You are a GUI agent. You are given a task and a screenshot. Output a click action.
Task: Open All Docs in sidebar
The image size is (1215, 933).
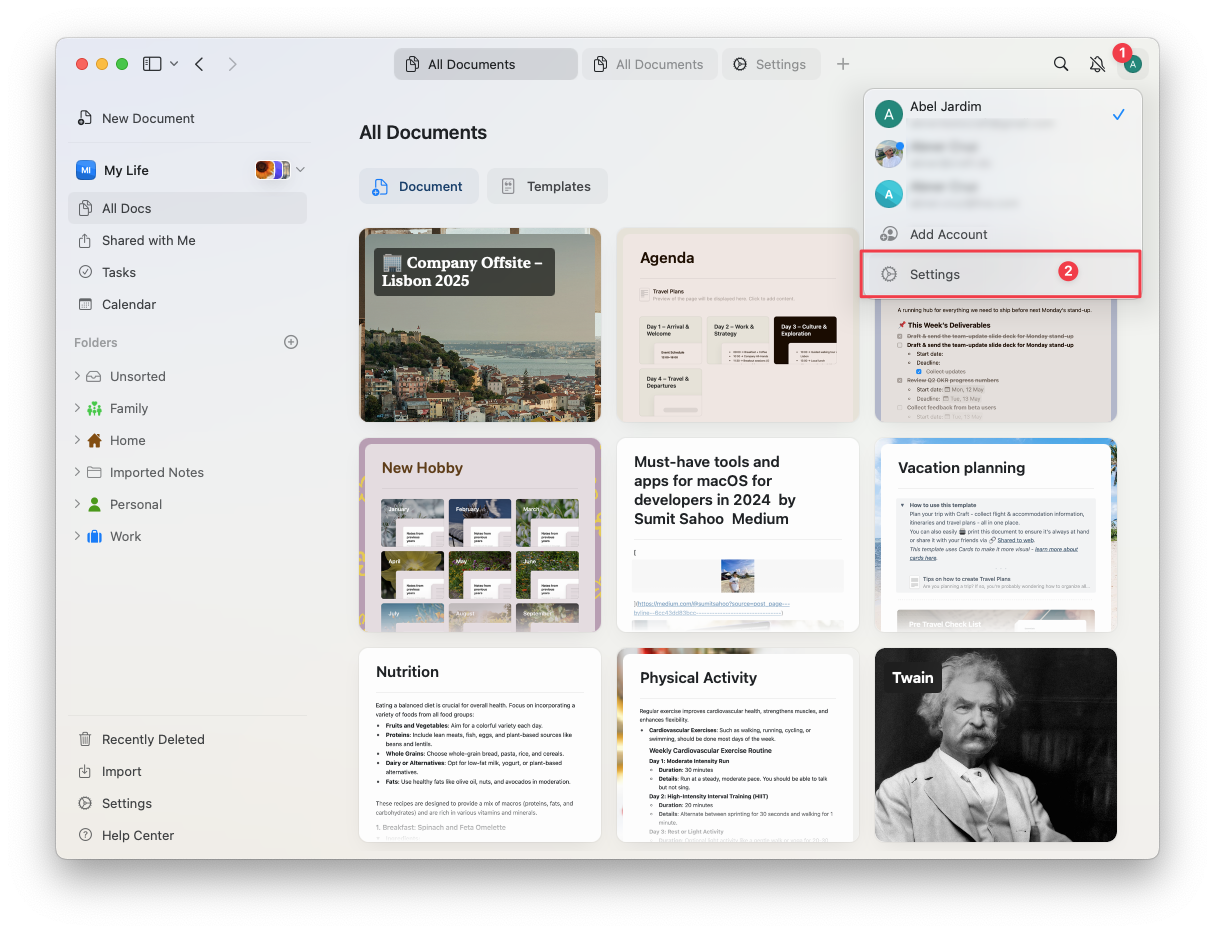188,208
